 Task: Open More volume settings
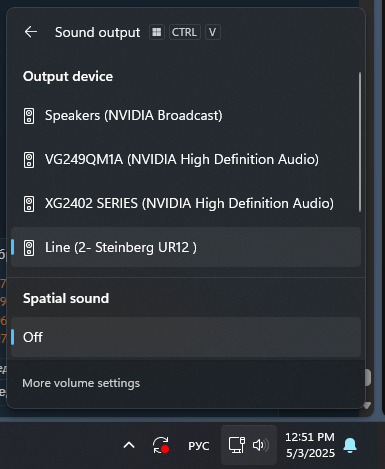coord(81,383)
